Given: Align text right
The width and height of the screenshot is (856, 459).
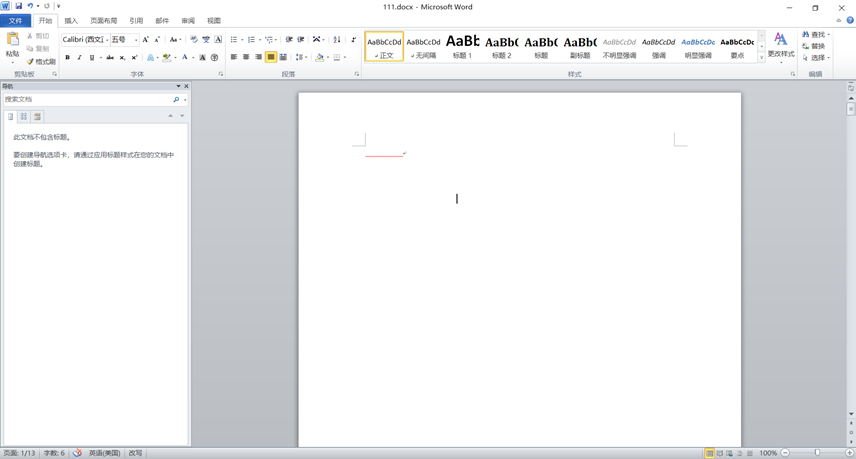Looking at the screenshot, I should pyautogui.click(x=258, y=57).
